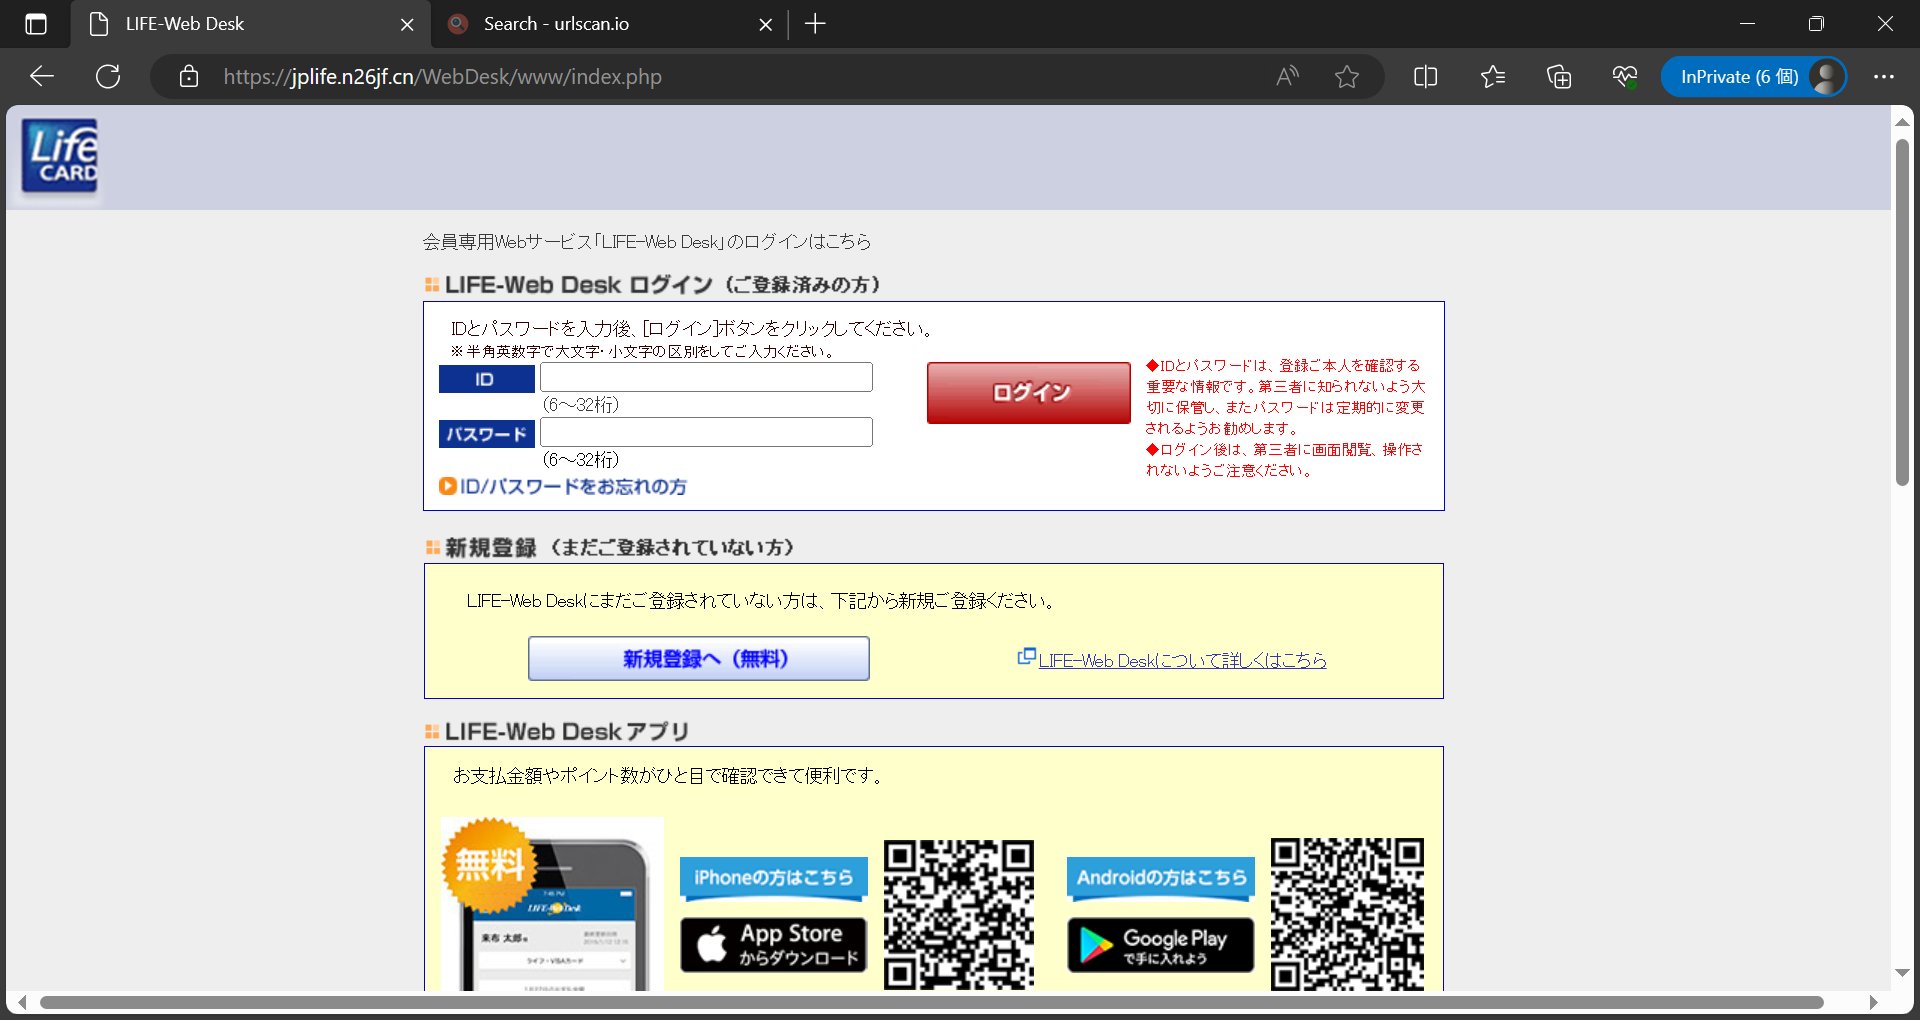Open the split screen view icon
Viewport: 1920px width, 1020px height.
[x=1426, y=76]
